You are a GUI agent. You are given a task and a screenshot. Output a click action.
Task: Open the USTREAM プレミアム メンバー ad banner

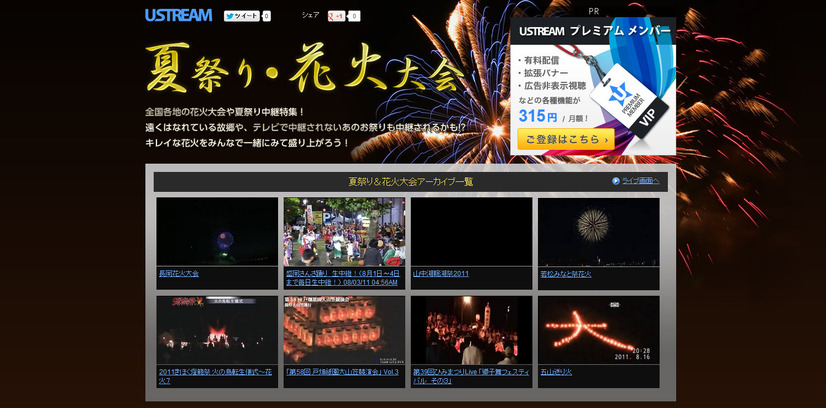(x=593, y=86)
